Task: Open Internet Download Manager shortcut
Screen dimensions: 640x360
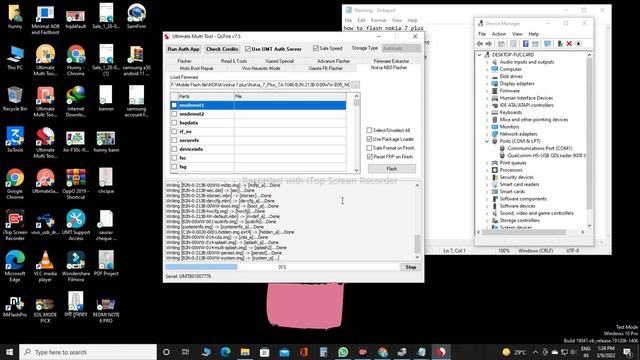Action: click(76, 102)
